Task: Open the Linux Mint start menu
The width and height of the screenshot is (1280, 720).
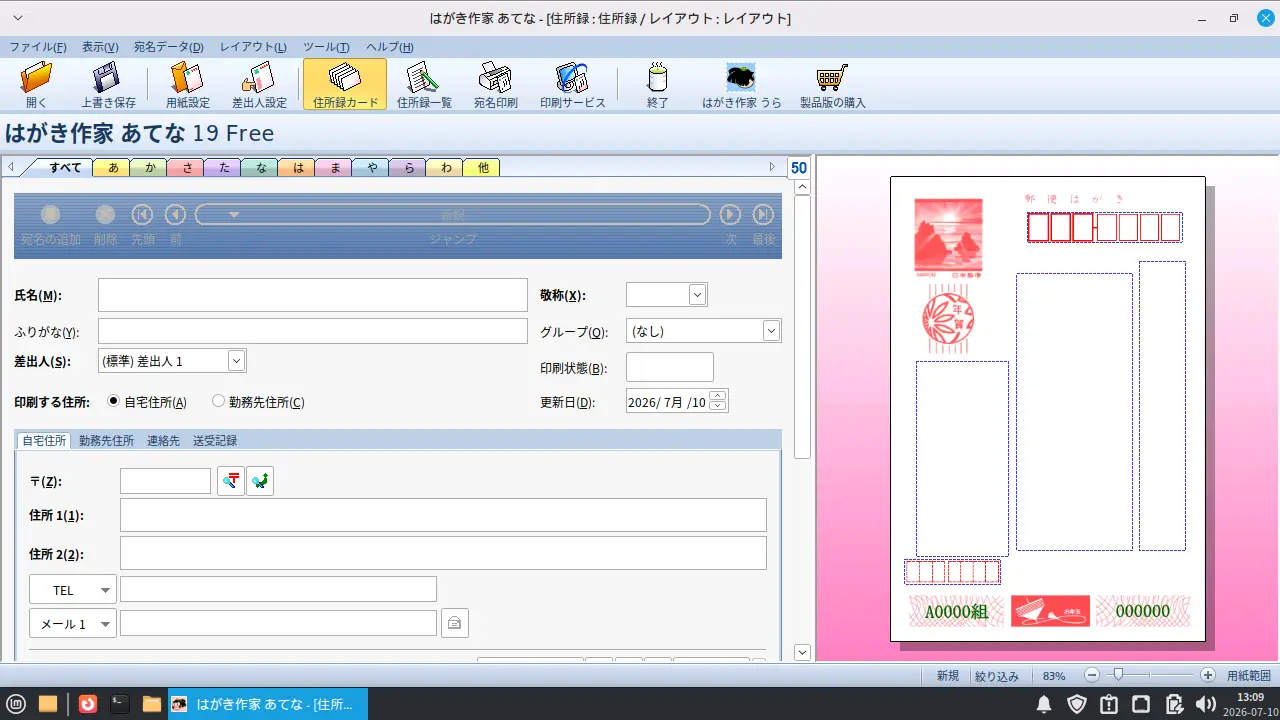Action: tap(18, 704)
